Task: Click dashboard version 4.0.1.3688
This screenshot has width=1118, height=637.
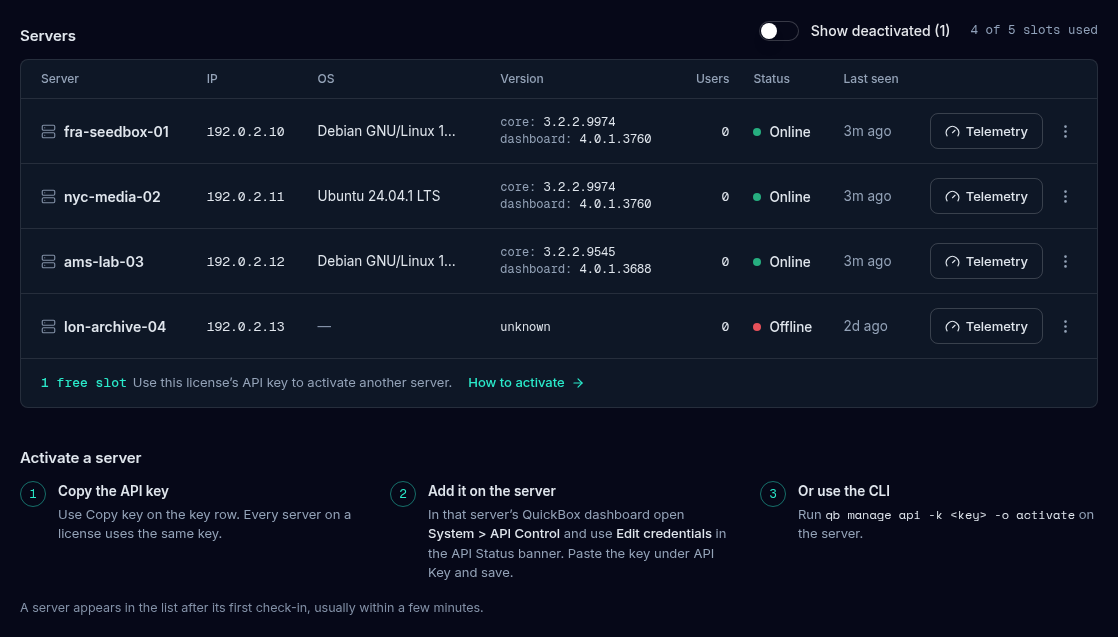Action: click(x=615, y=269)
